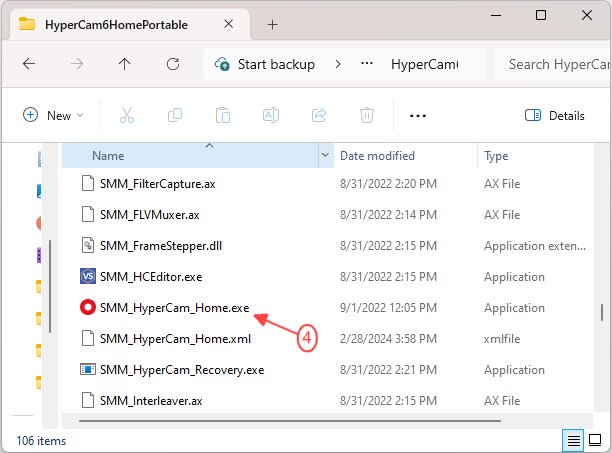
Task: Click the SMM_HyperCam_Home.xml file icon
Action: [x=88, y=338]
